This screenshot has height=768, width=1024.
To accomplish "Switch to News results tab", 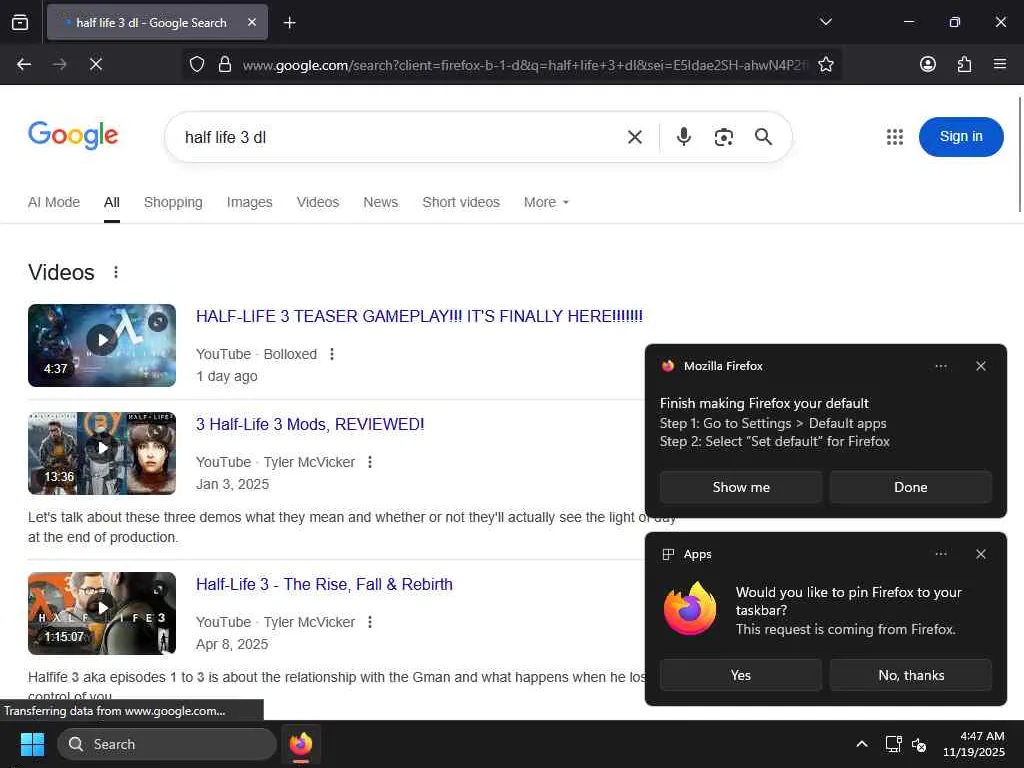I will [381, 202].
